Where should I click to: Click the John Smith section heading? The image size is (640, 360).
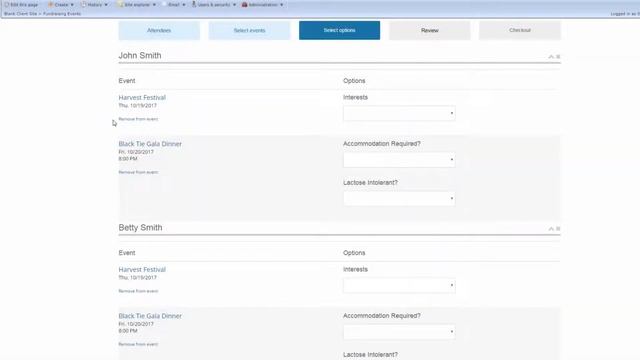[140, 56]
